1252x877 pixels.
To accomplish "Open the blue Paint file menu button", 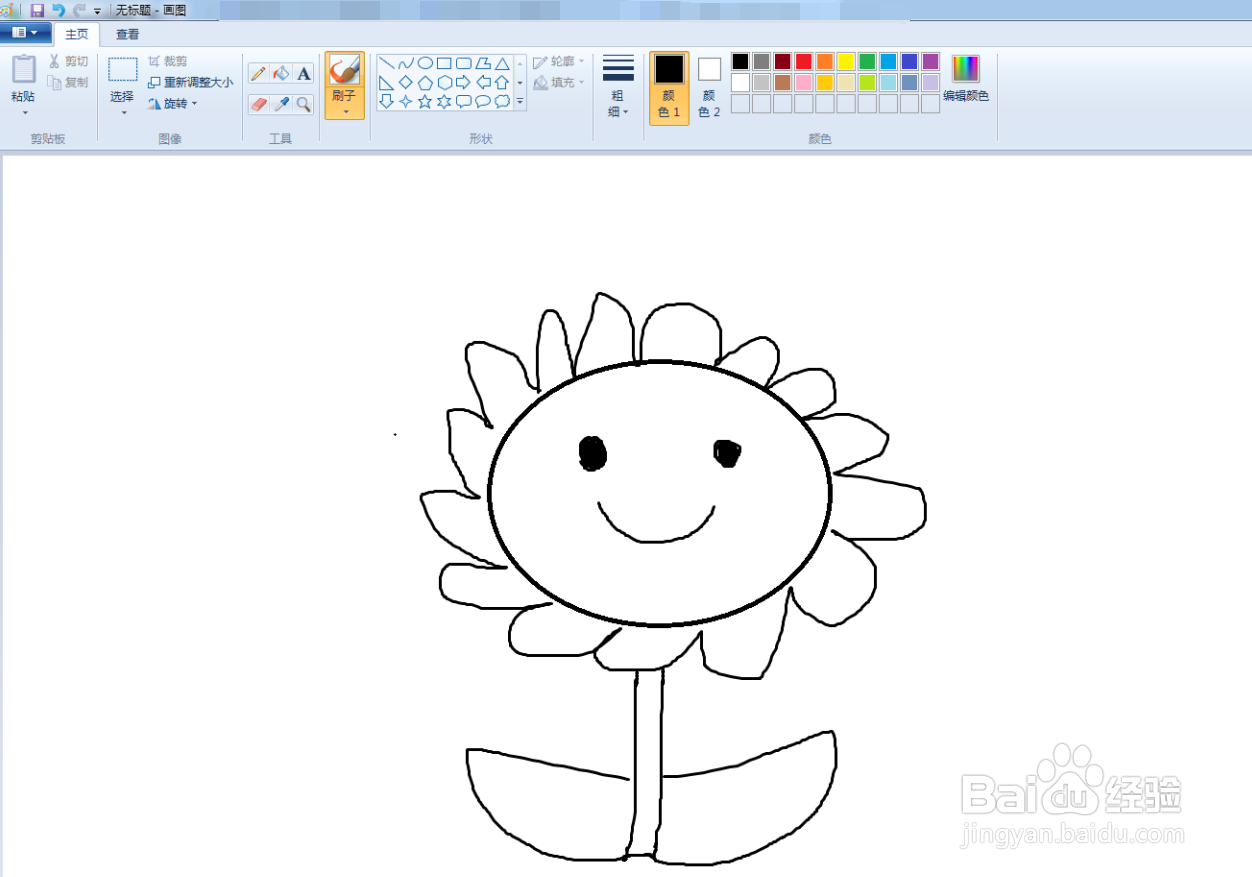I will click(25, 33).
